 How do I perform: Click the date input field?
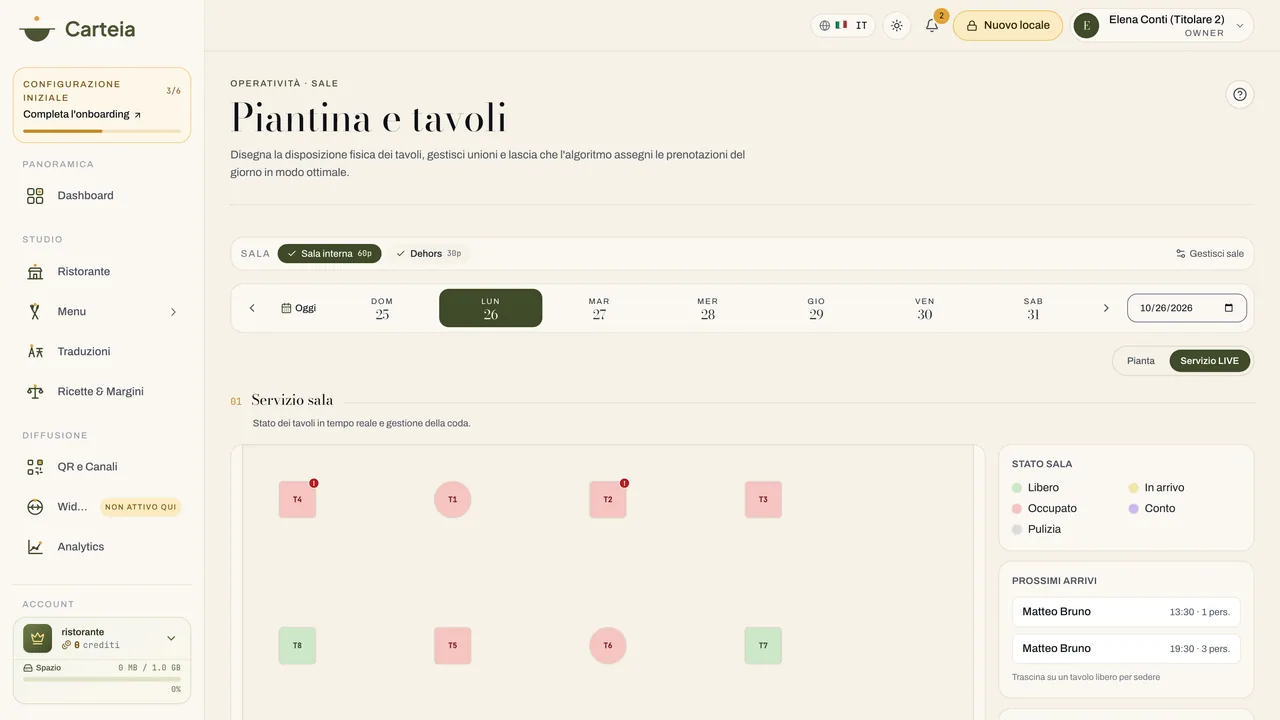[x=1187, y=308]
